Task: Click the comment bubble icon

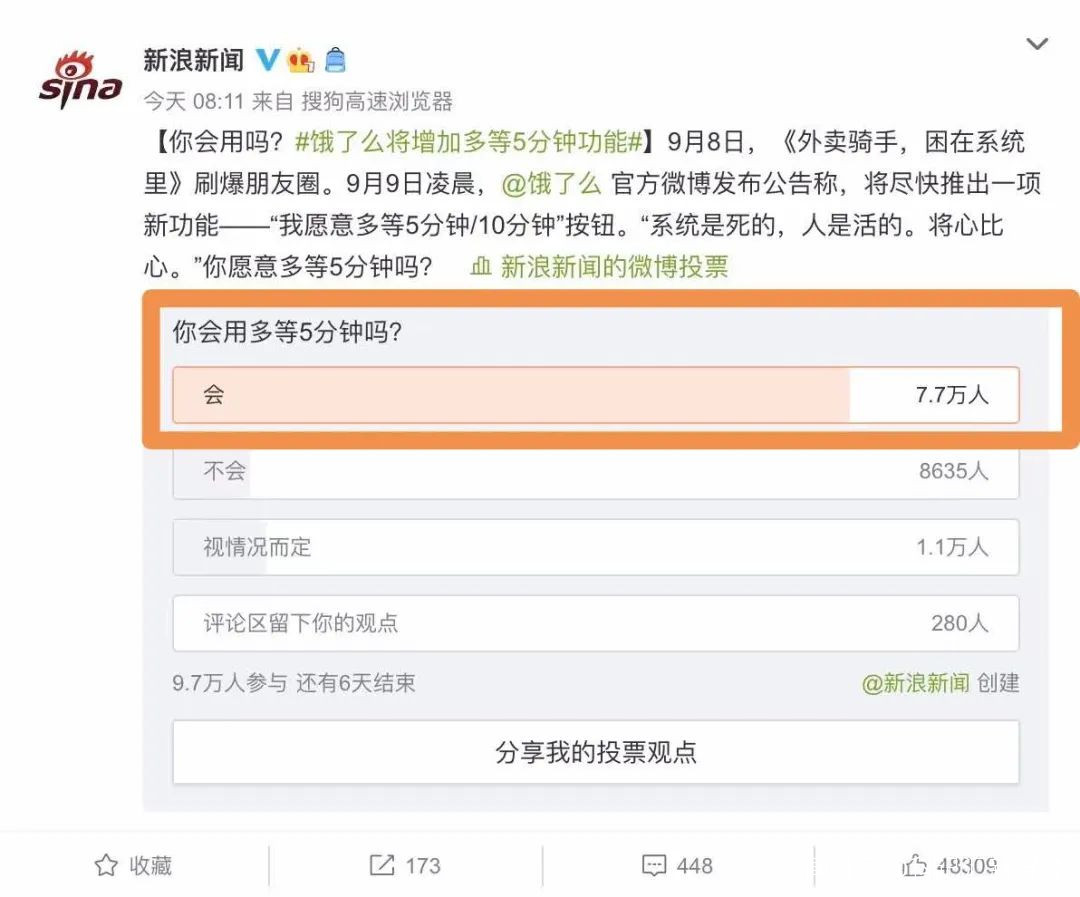Action: pyautogui.click(x=654, y=865)
